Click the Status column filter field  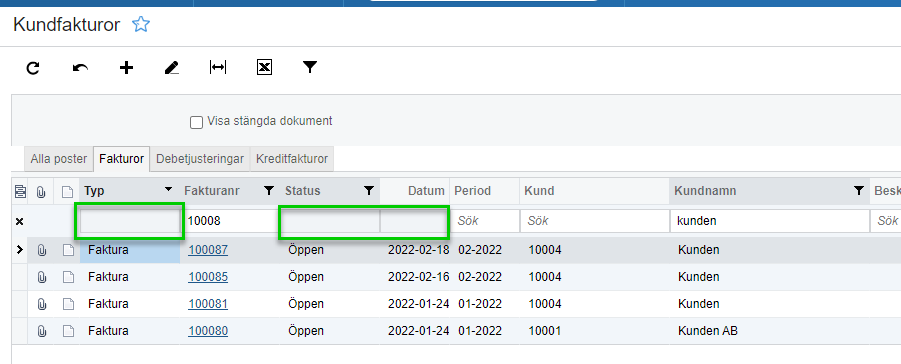pyautogui.click(x=330, y=221)
